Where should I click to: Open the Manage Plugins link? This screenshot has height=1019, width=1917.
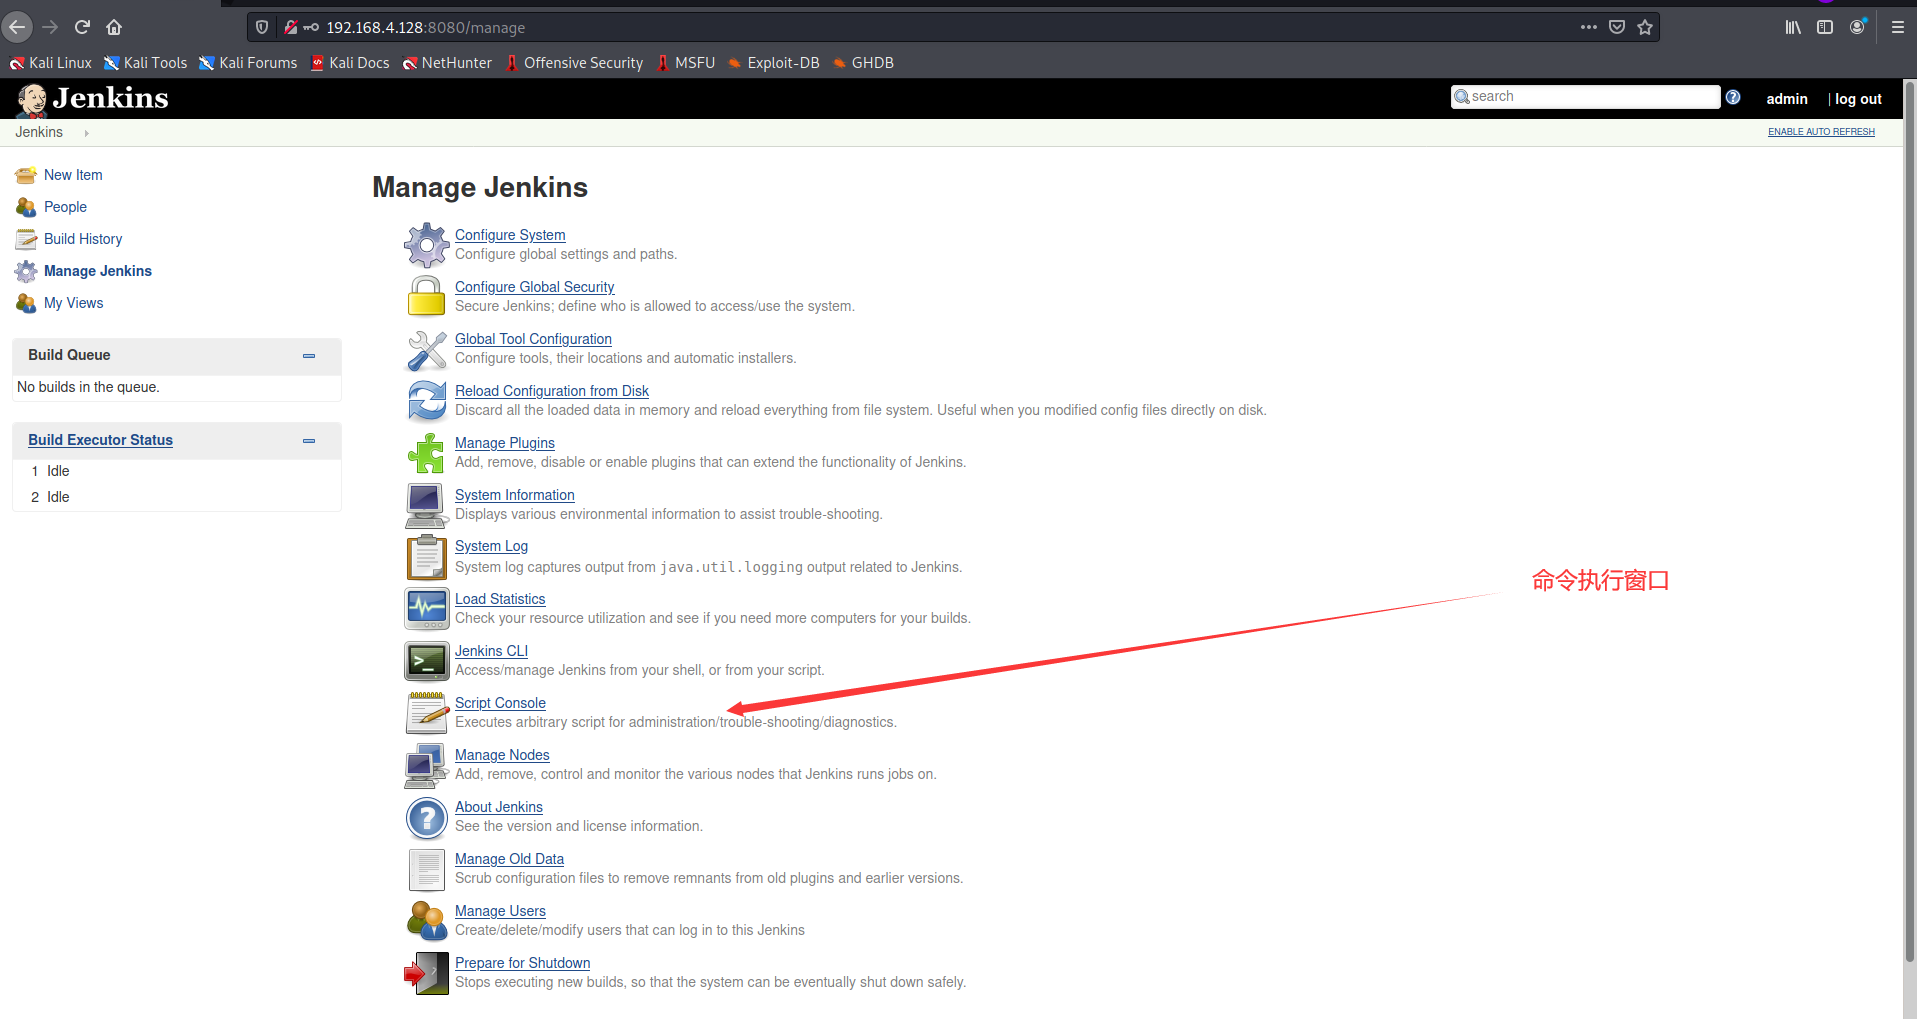pyautogui.click(x=505, y=443)
